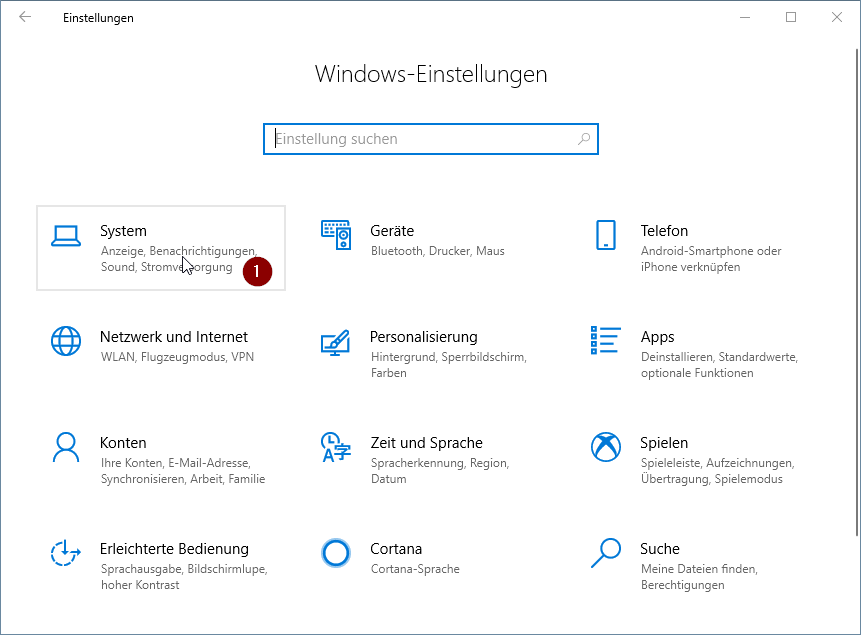The height and width of the screenshot is (635, 861).
Task: Click the vertical scrollbar on right edge
Action: (857, 292)
